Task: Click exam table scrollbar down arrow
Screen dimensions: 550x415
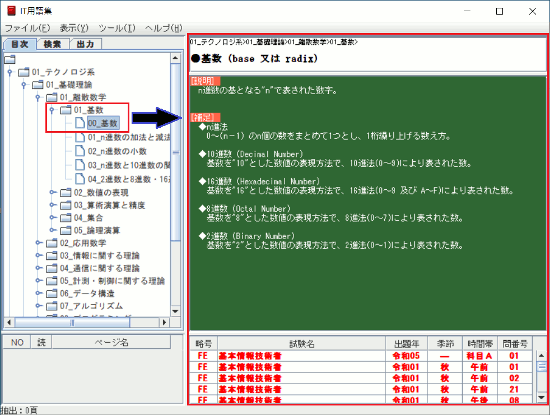Action: [542, 397]
